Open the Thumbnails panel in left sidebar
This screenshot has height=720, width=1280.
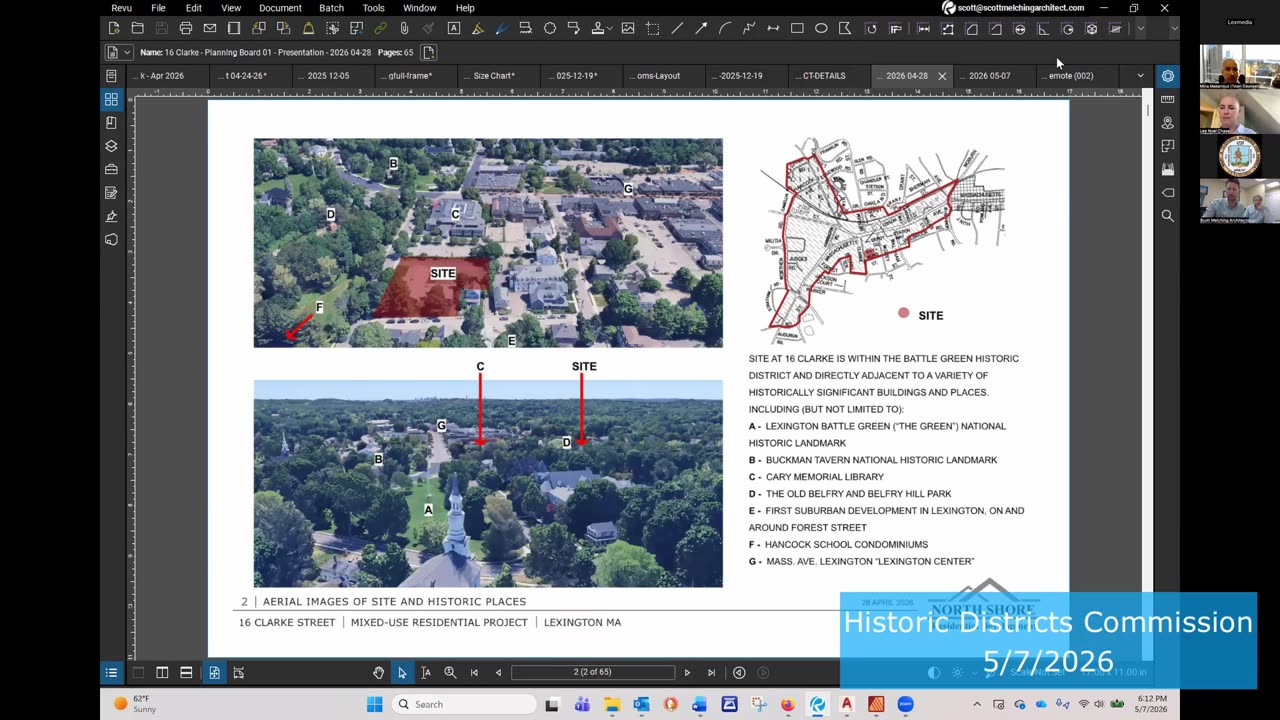click(111, 99)
